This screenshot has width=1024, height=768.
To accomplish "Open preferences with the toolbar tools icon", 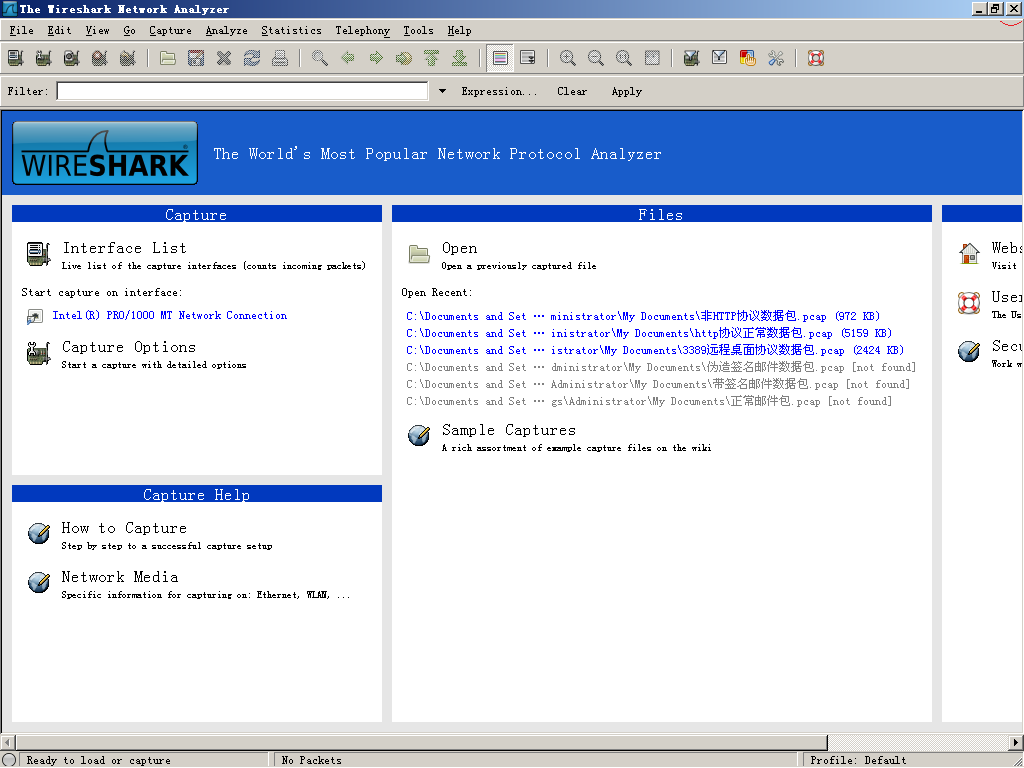I will [776, 58].
